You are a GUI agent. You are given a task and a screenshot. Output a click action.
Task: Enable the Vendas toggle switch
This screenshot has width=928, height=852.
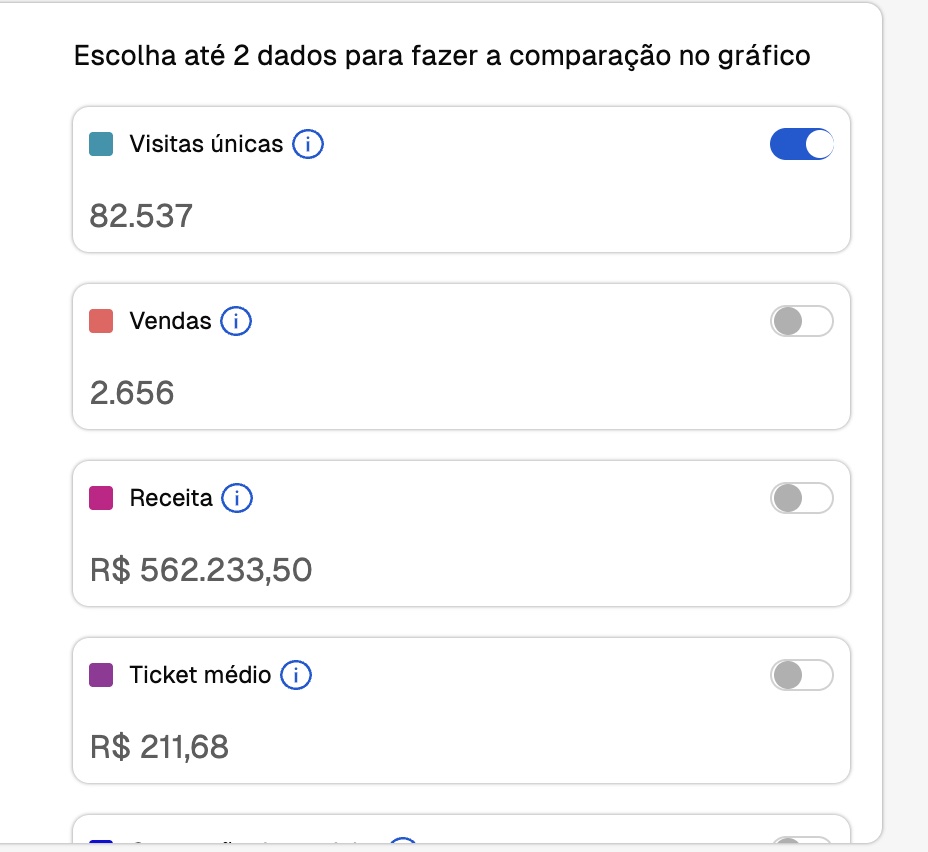click(x=801, y=321)
